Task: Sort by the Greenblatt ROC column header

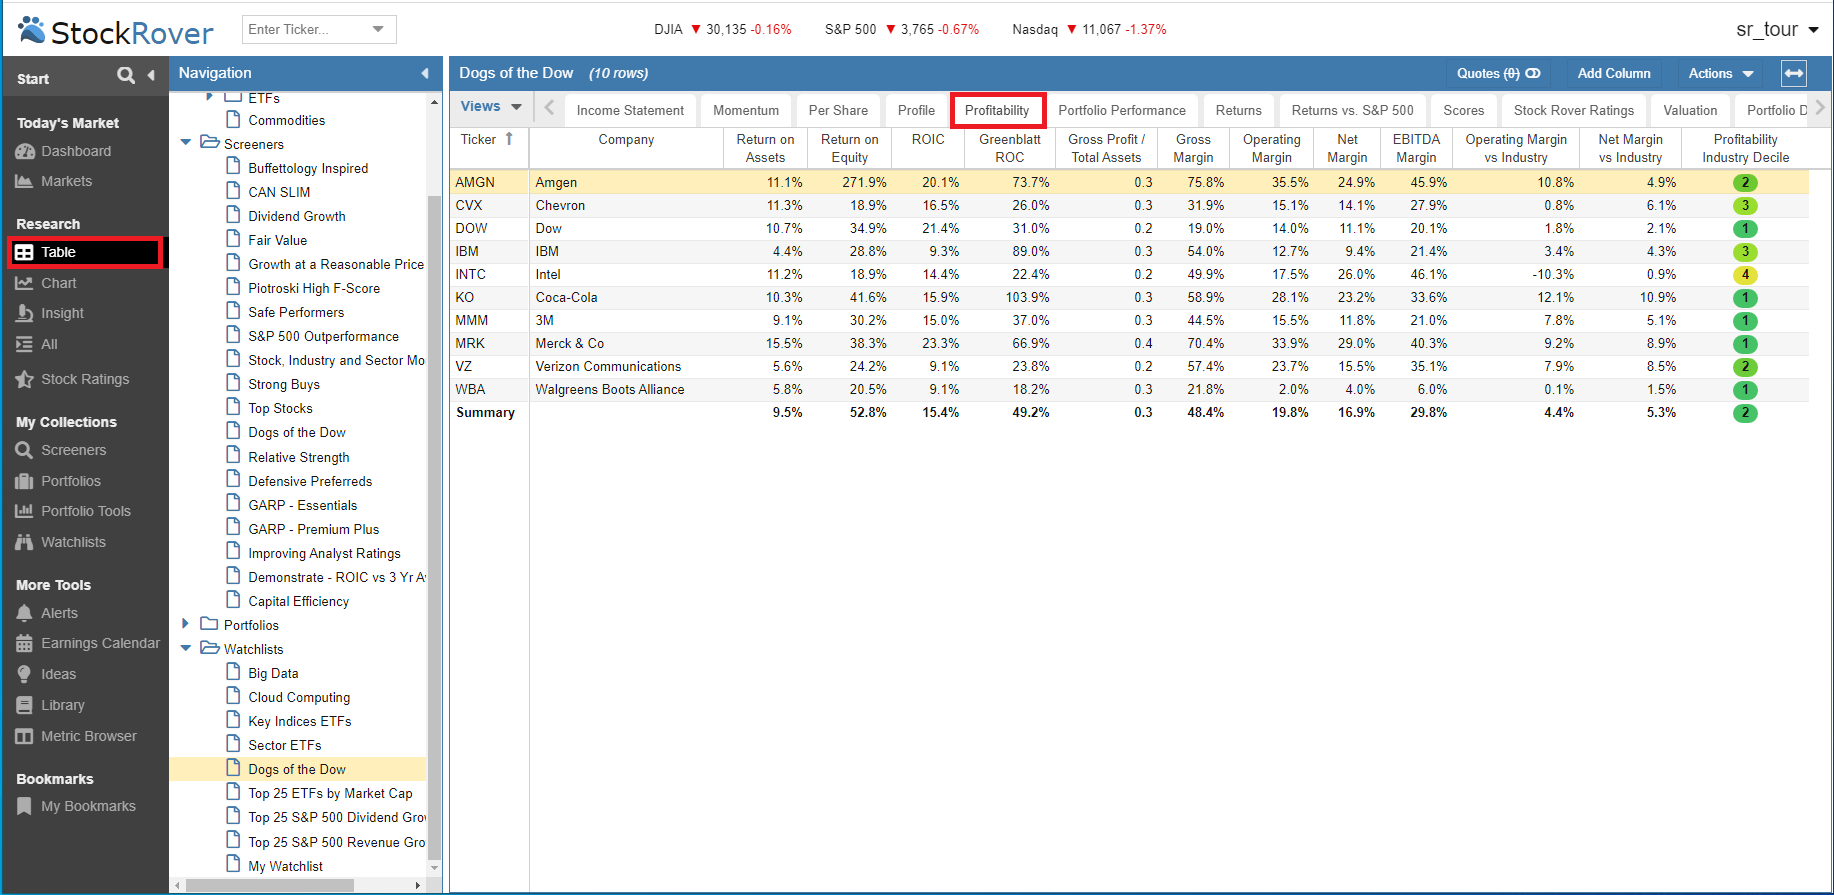Action: click(x=1009, y=148)
